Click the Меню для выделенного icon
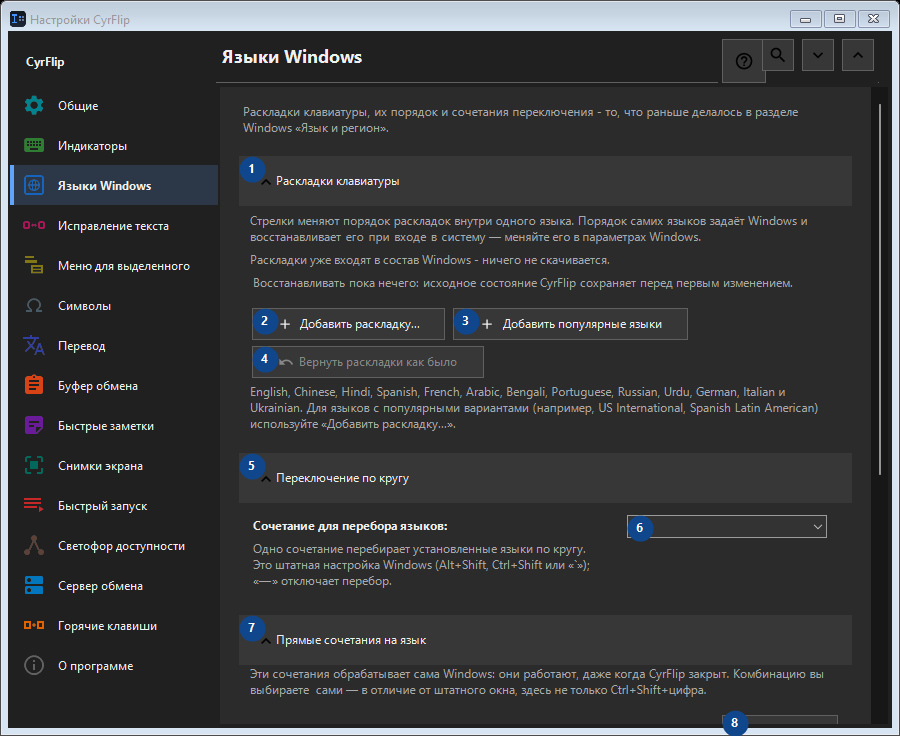The image size is (900, 736). 34,265
